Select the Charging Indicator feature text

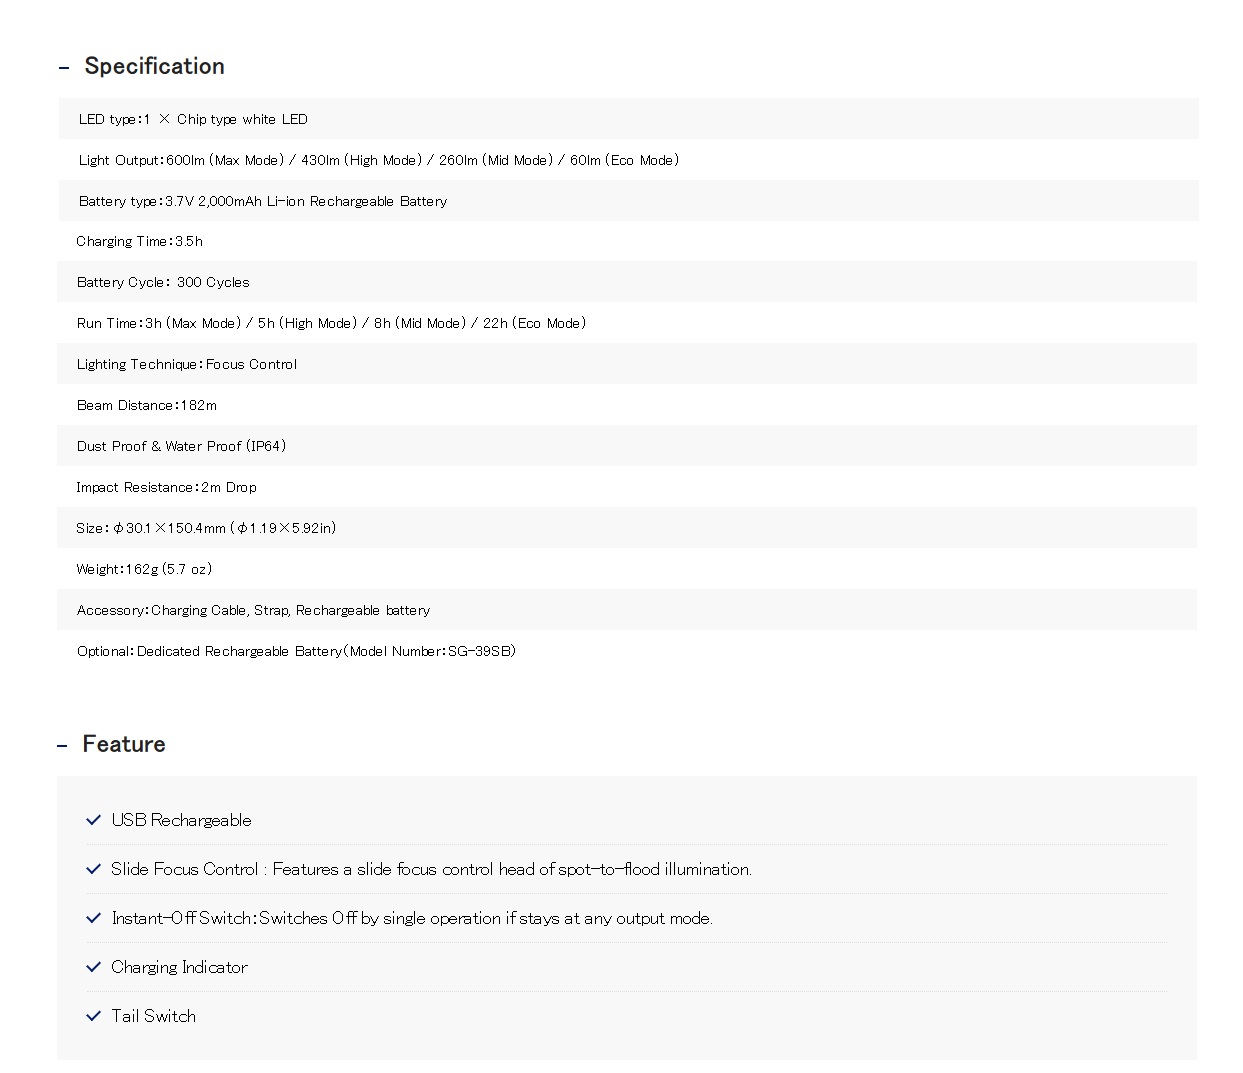pyautogui.click(x=179, y=967)
